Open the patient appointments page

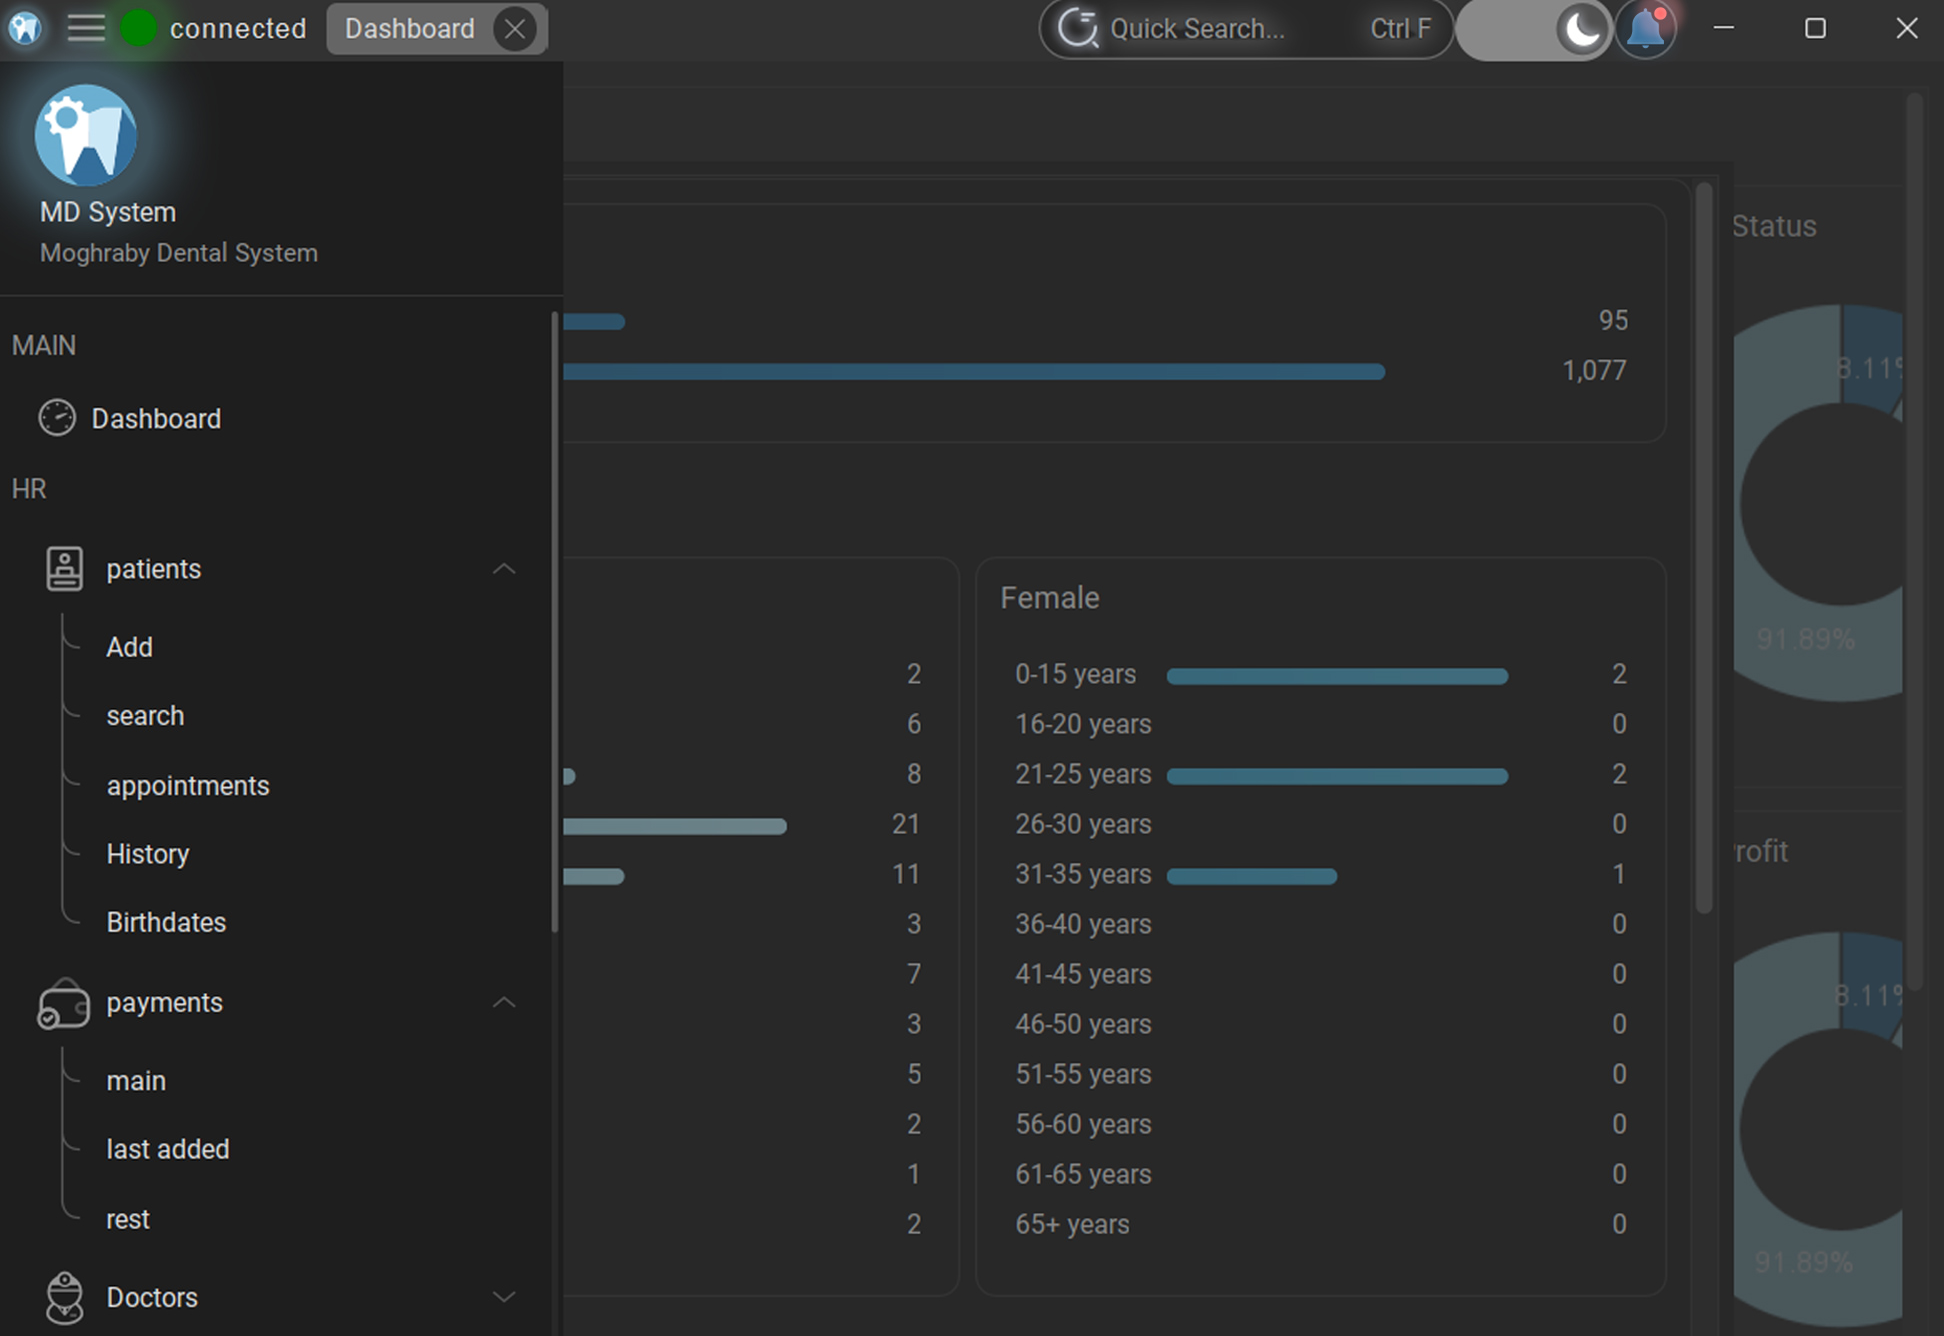(188, 785)
